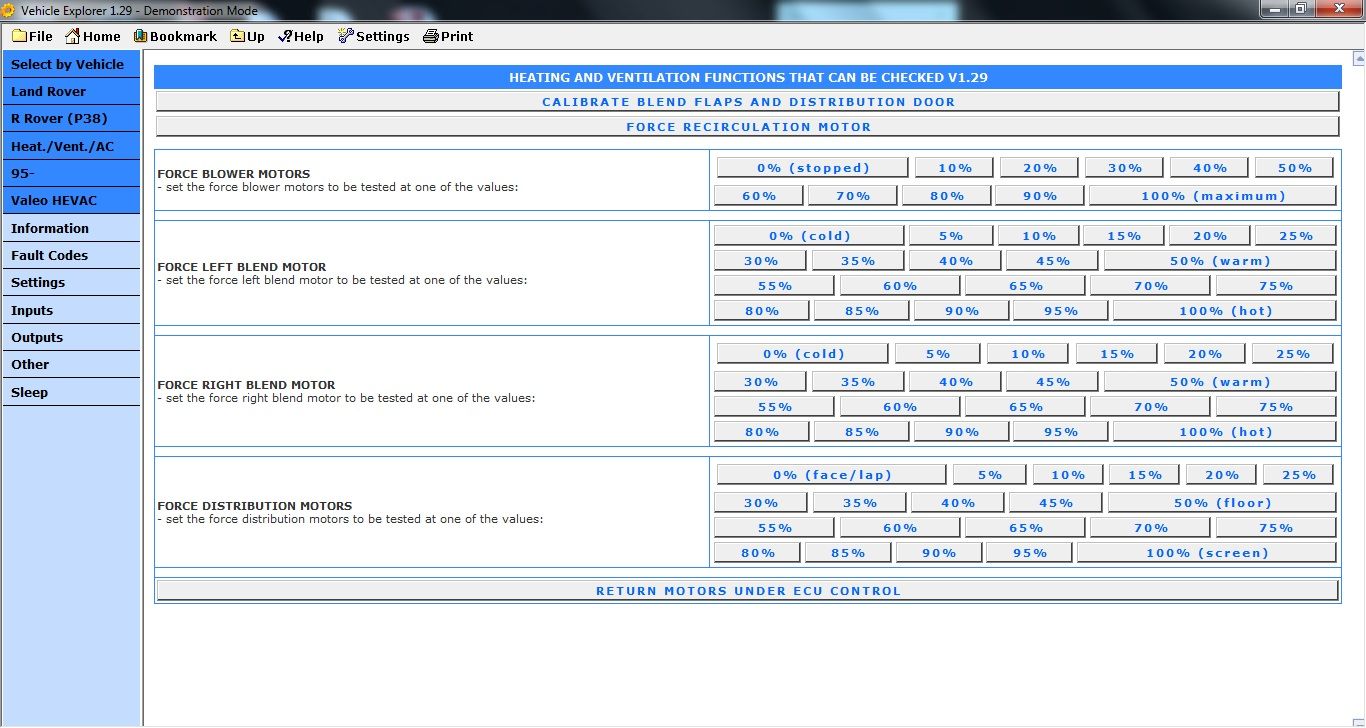The height and width of the screenshot is (728, 1366).
Task: Click the Home house icon
Action: pyautogui.click(x=73, y=36)
